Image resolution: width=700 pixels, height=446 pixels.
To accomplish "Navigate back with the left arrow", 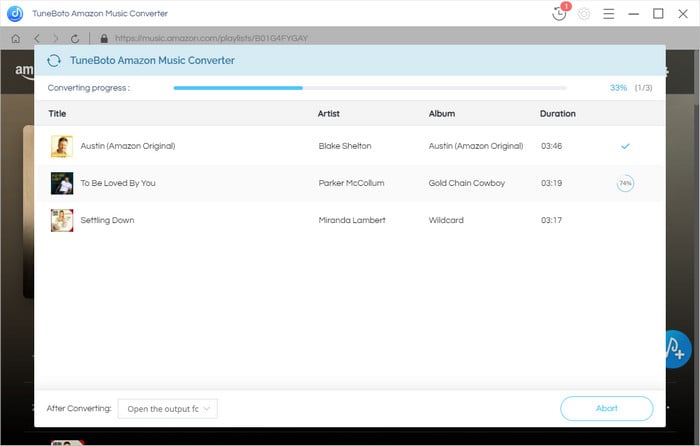I will [37, 38].
